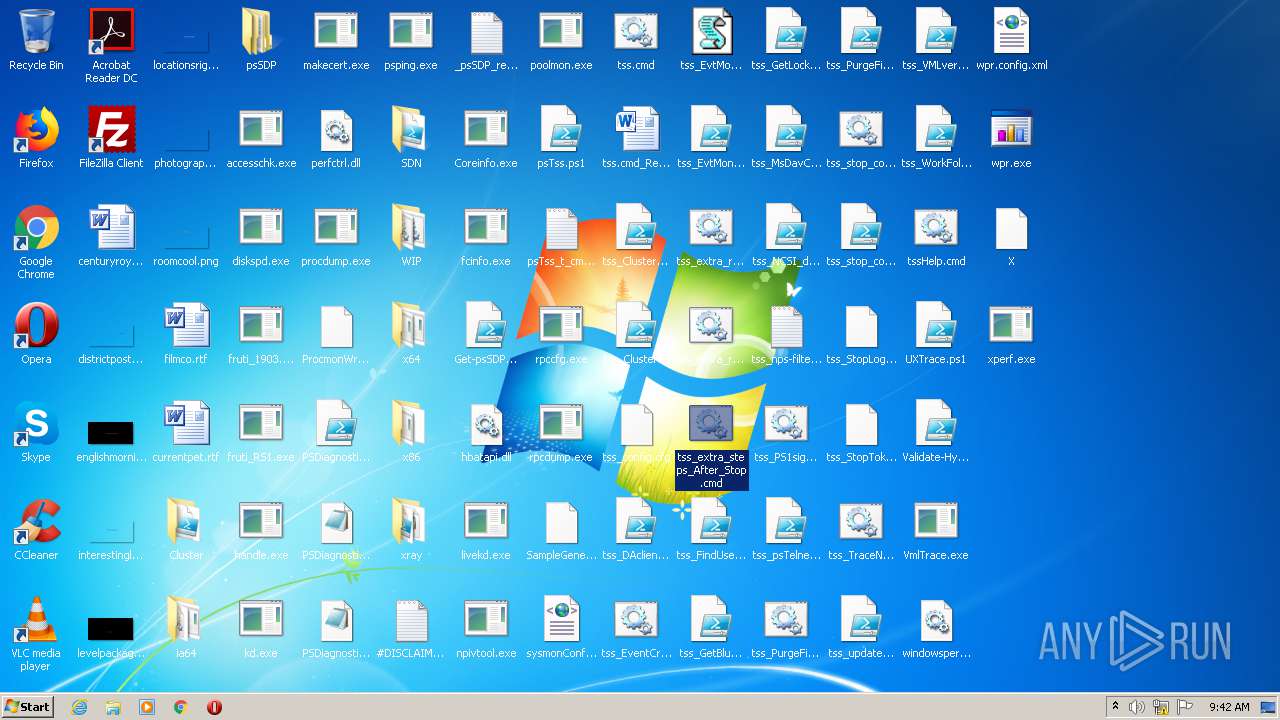
Task: Select the x64 folder
Action: (x=411, y=334)
